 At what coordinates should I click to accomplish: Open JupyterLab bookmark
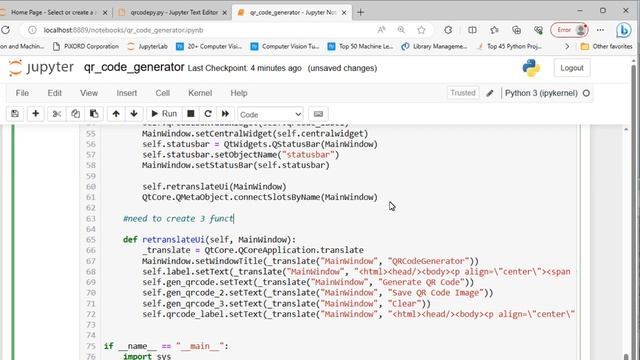[148, 47]
